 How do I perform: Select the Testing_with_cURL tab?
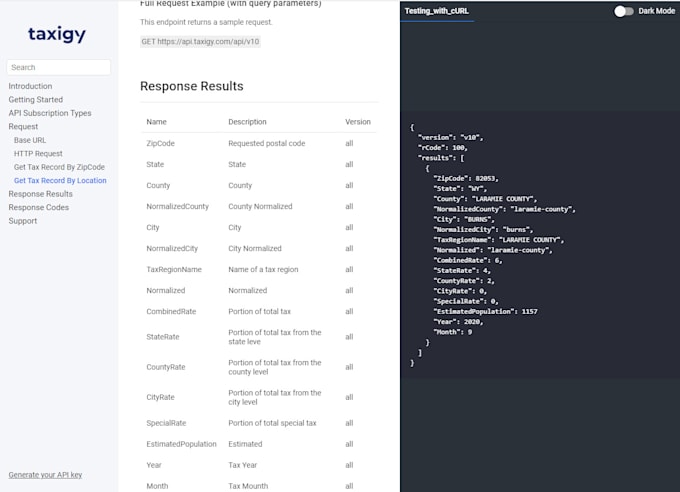coord(436,11)
